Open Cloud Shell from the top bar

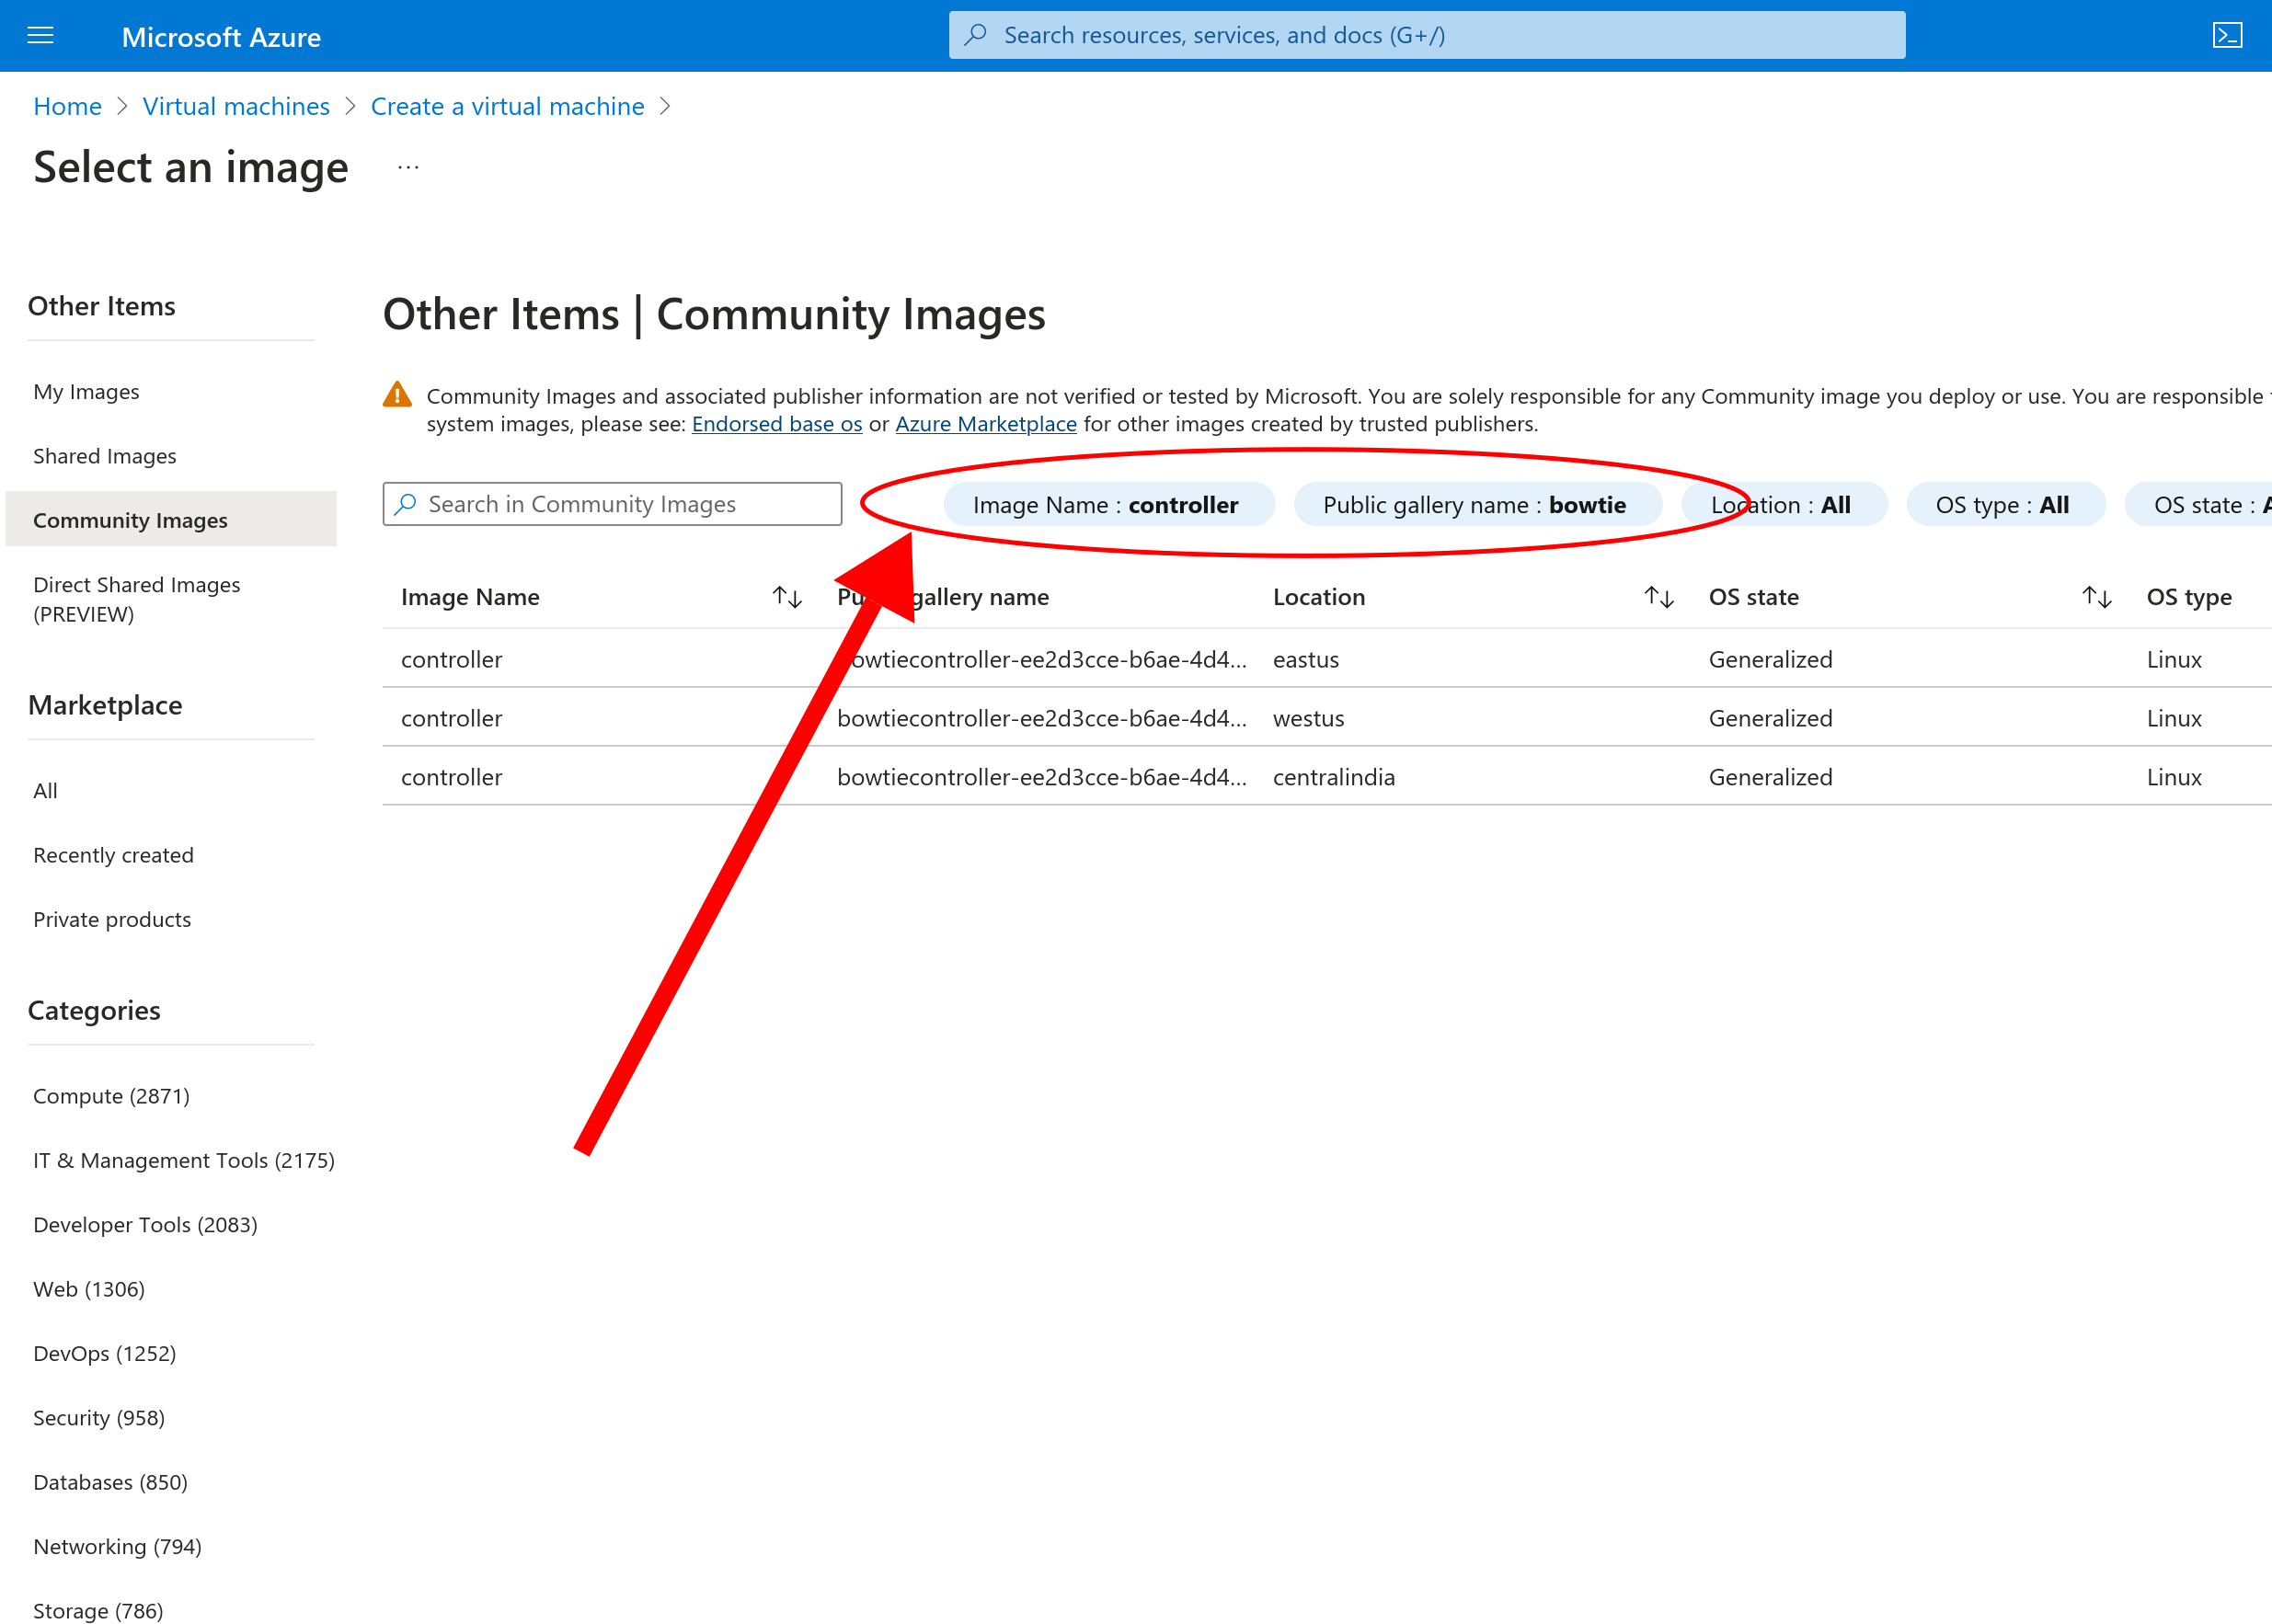(2227, 36)
